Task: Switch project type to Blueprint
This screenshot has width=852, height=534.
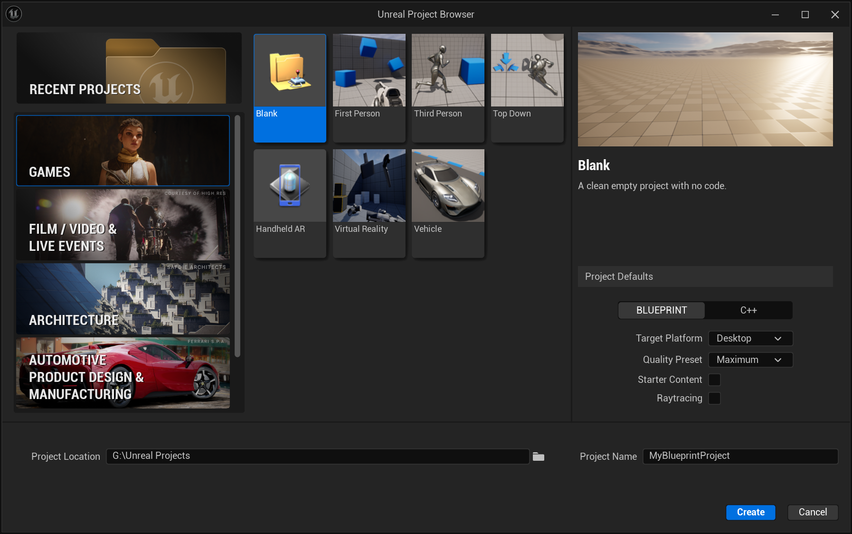Action: coord(661,310)
